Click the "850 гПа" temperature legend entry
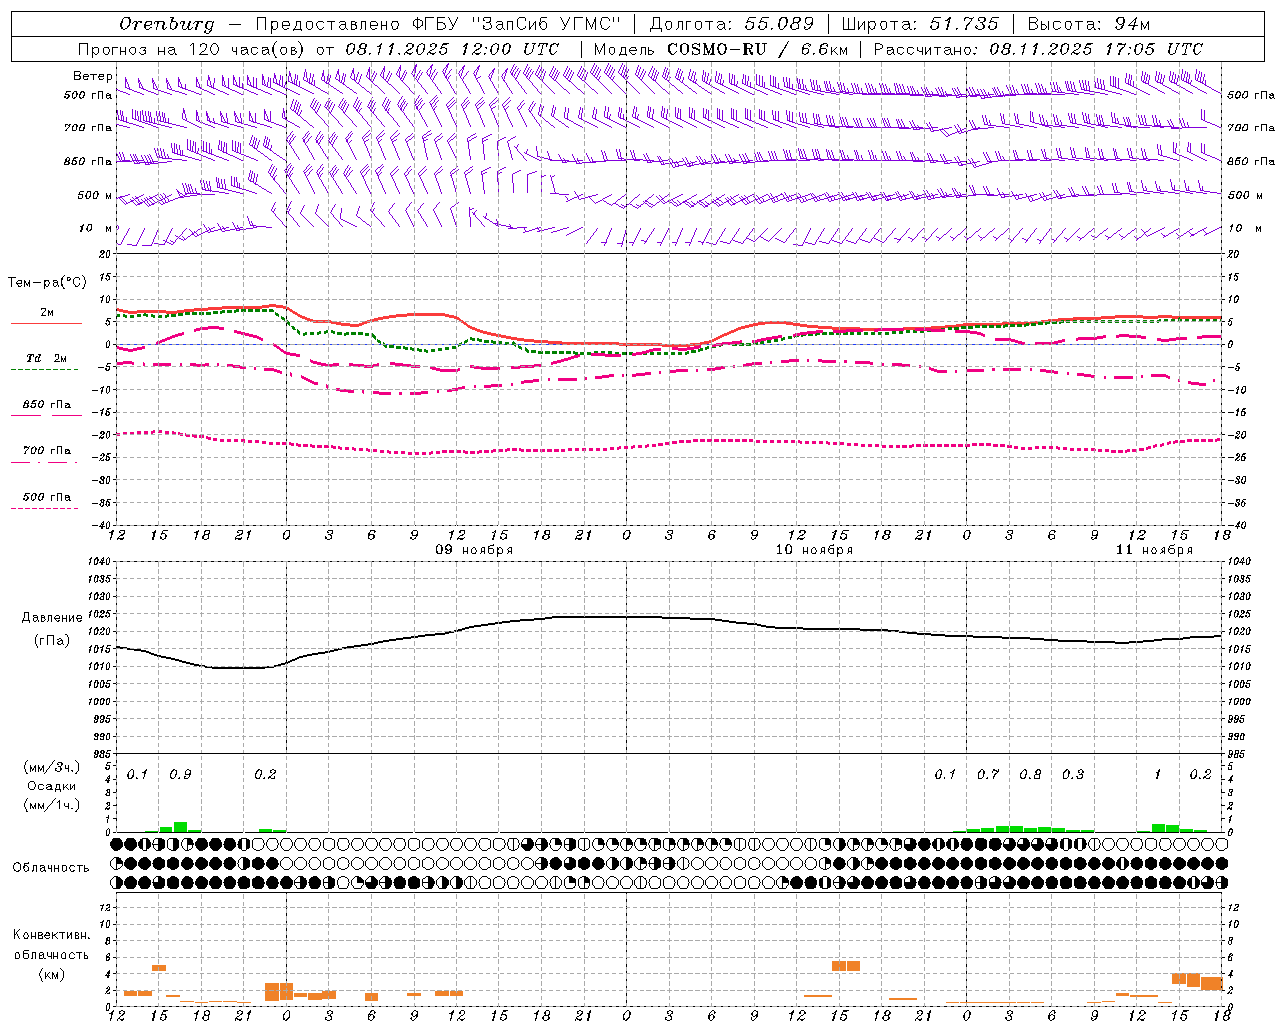Screen dimensions: 1280x1024 (47, 405)
